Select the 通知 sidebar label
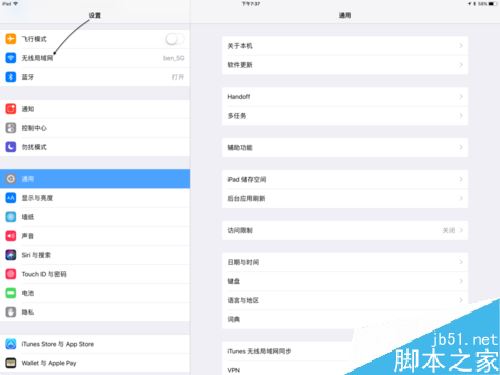The width and height of the screenshot is (500, 375). click(28, 109)
